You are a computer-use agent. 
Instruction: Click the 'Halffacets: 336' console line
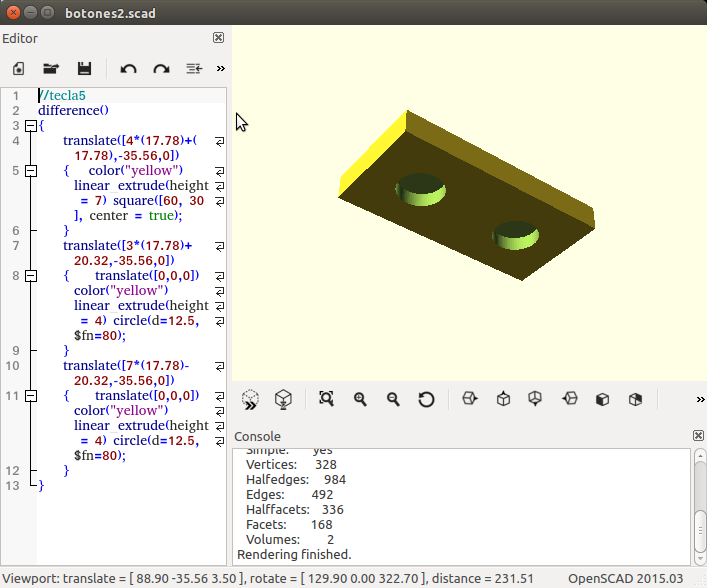point(295,510)
